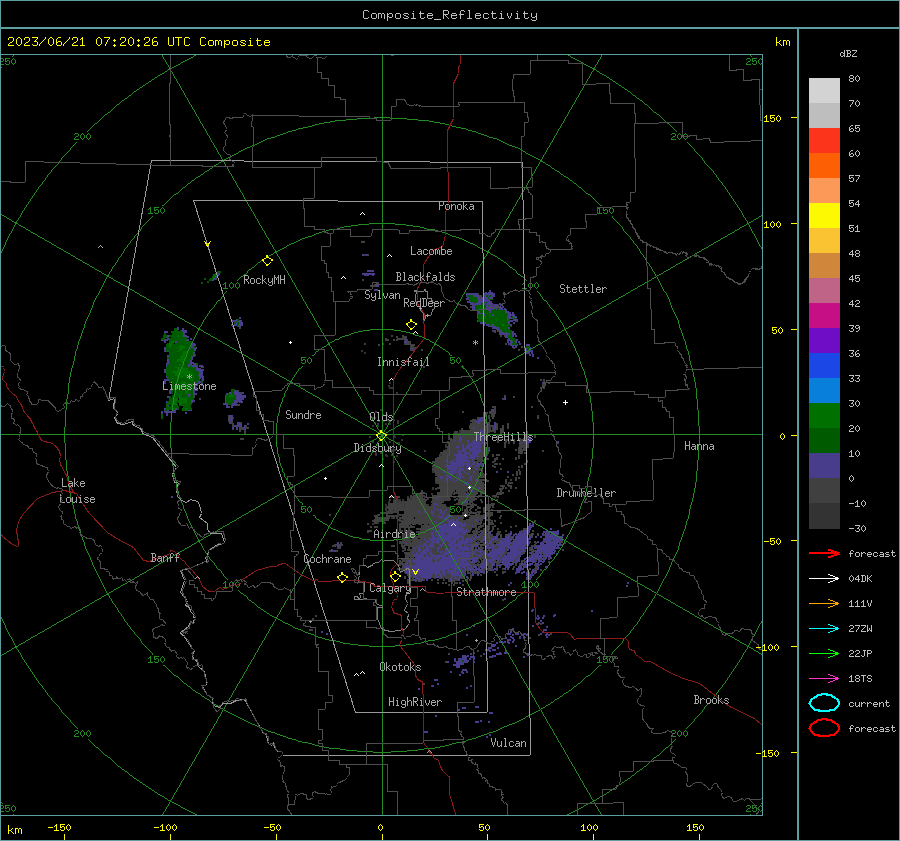This screenshot has height=841, width=900.
Task: Click the -30 value on the dBZ scale
Action: 857,529
